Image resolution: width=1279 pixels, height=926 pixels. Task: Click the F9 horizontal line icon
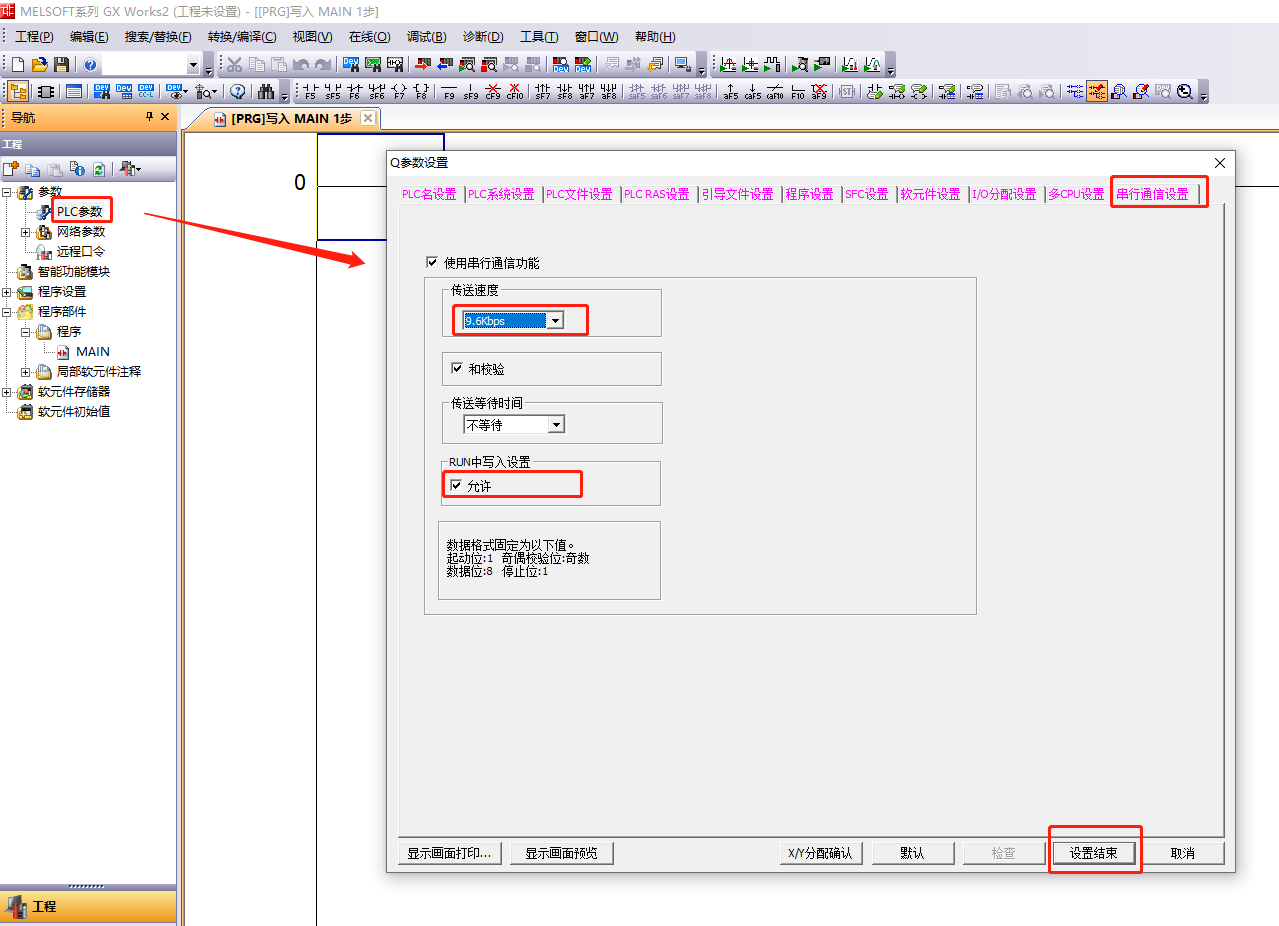449,92
